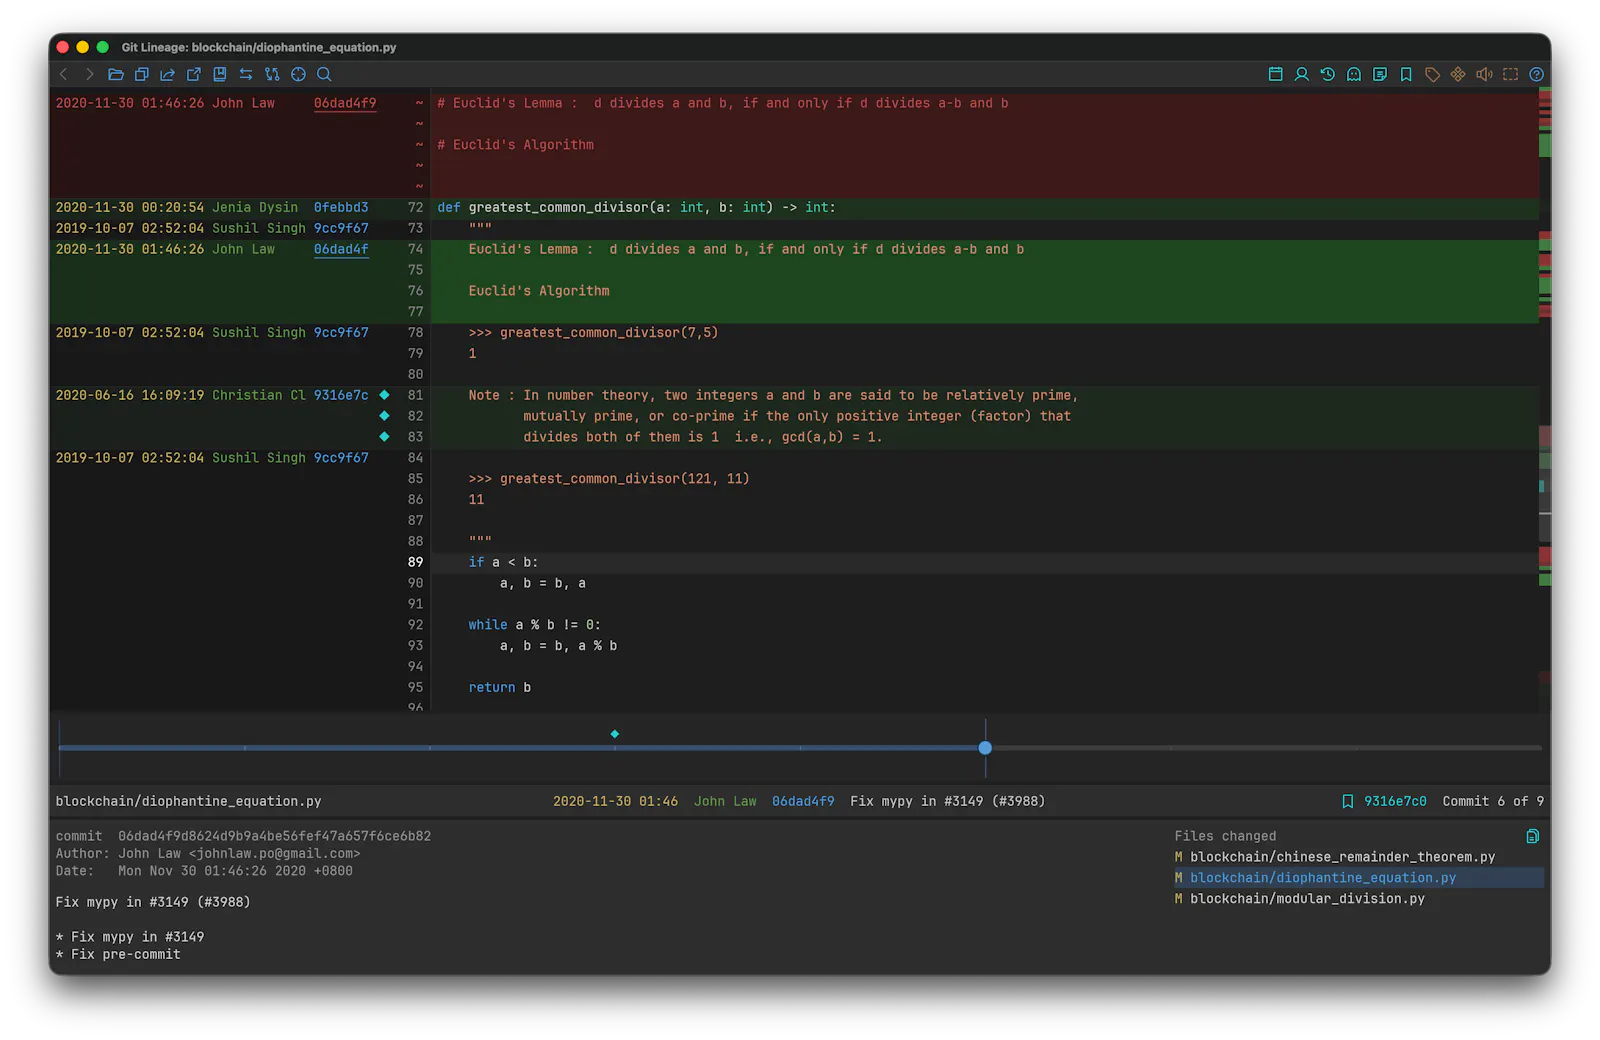
Task: Click author Christian Cl on line 81
Action: coord(259,395)
